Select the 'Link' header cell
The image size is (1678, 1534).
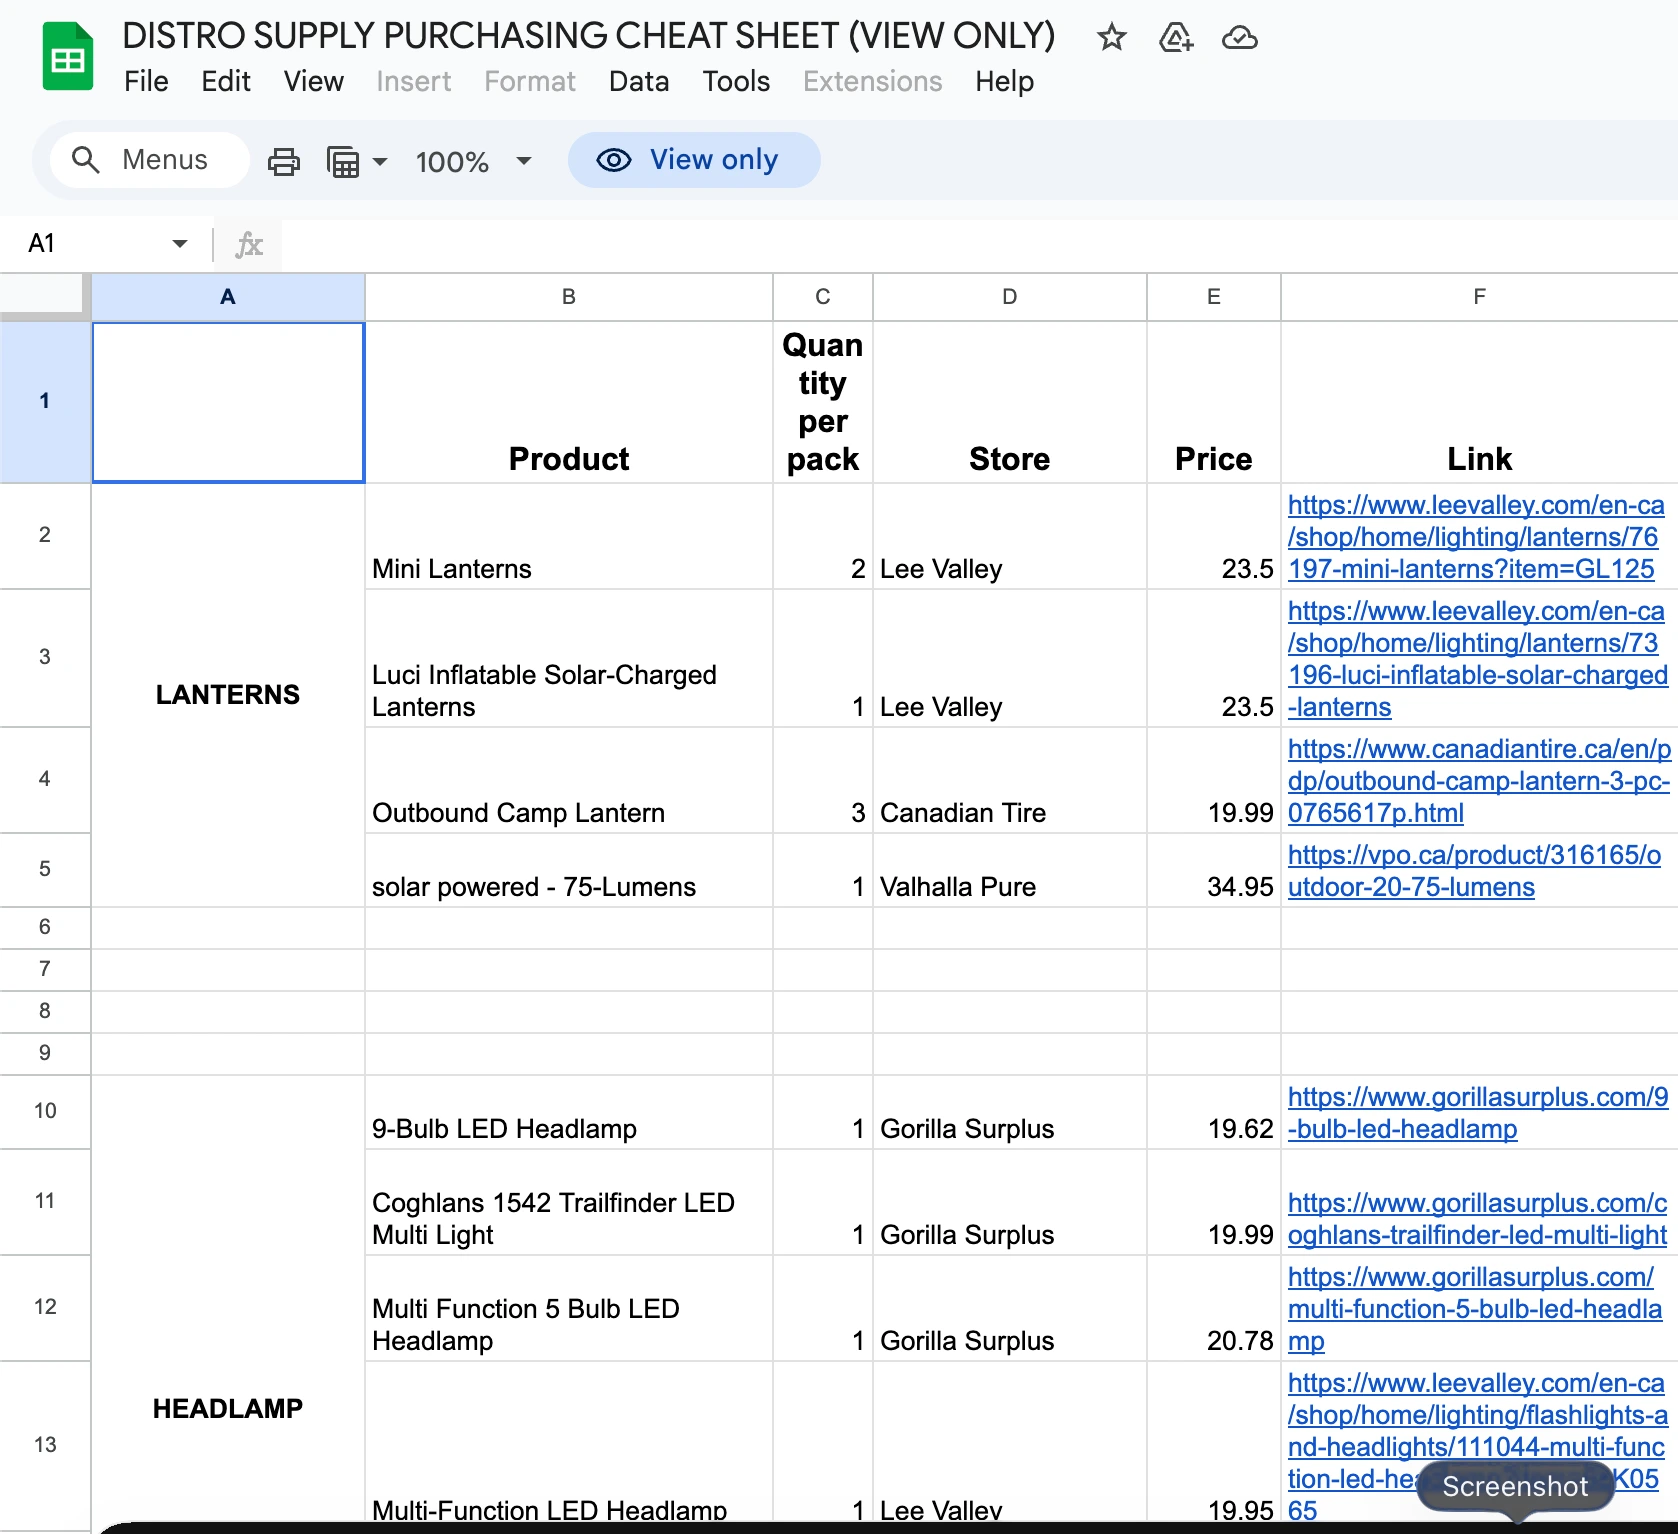coord(1480,403)
